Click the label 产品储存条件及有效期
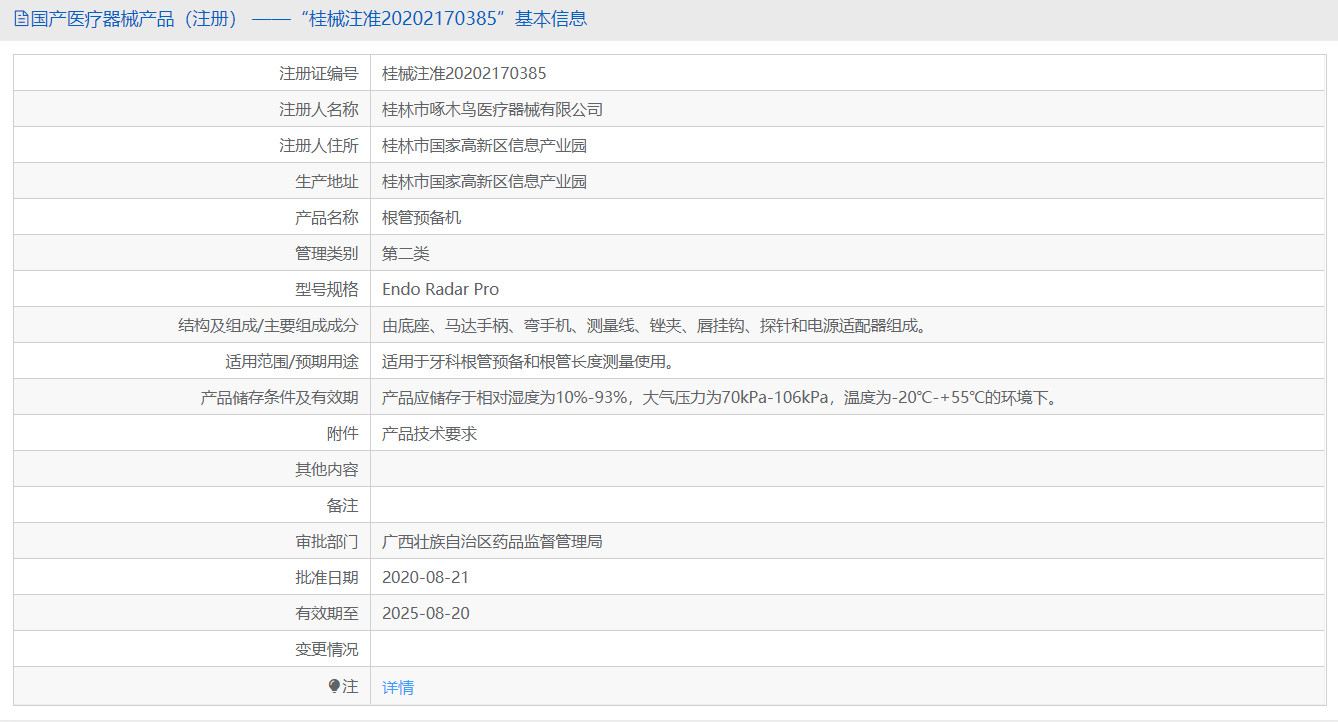This screenshot has width=1338, height=722. click(279, 397)
